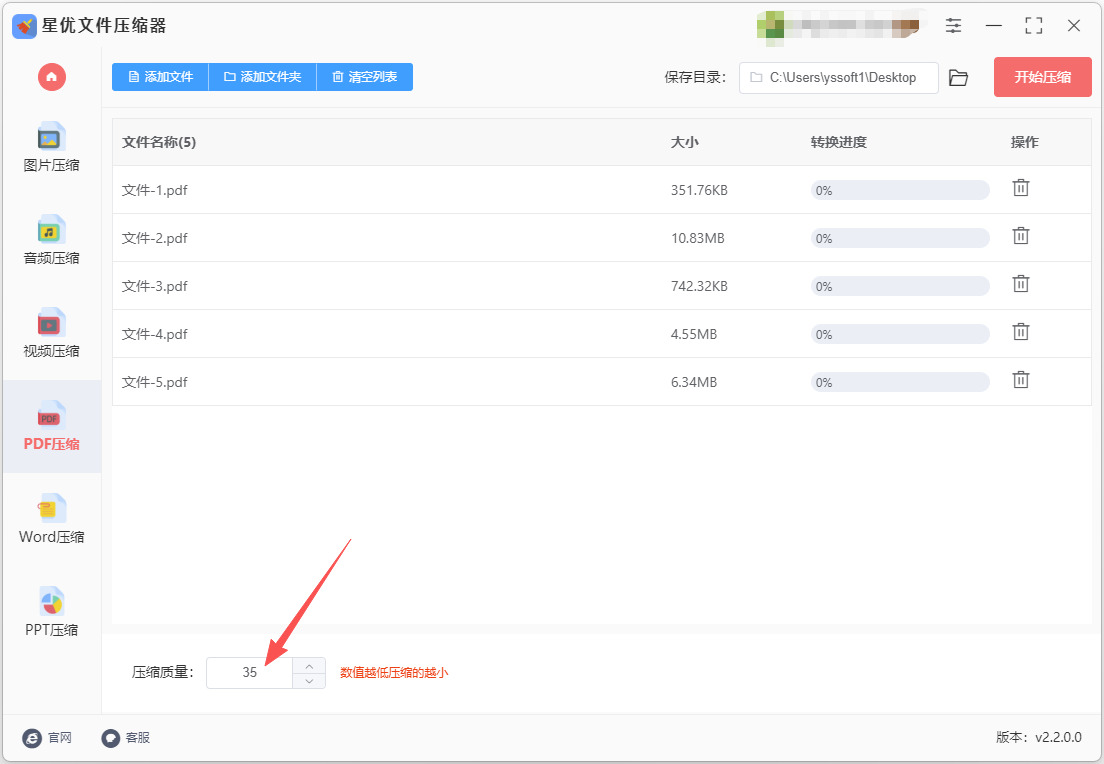Delete 文件-2.pdf using its trash icon
1104x764 pixels.
pos(1021,236)
